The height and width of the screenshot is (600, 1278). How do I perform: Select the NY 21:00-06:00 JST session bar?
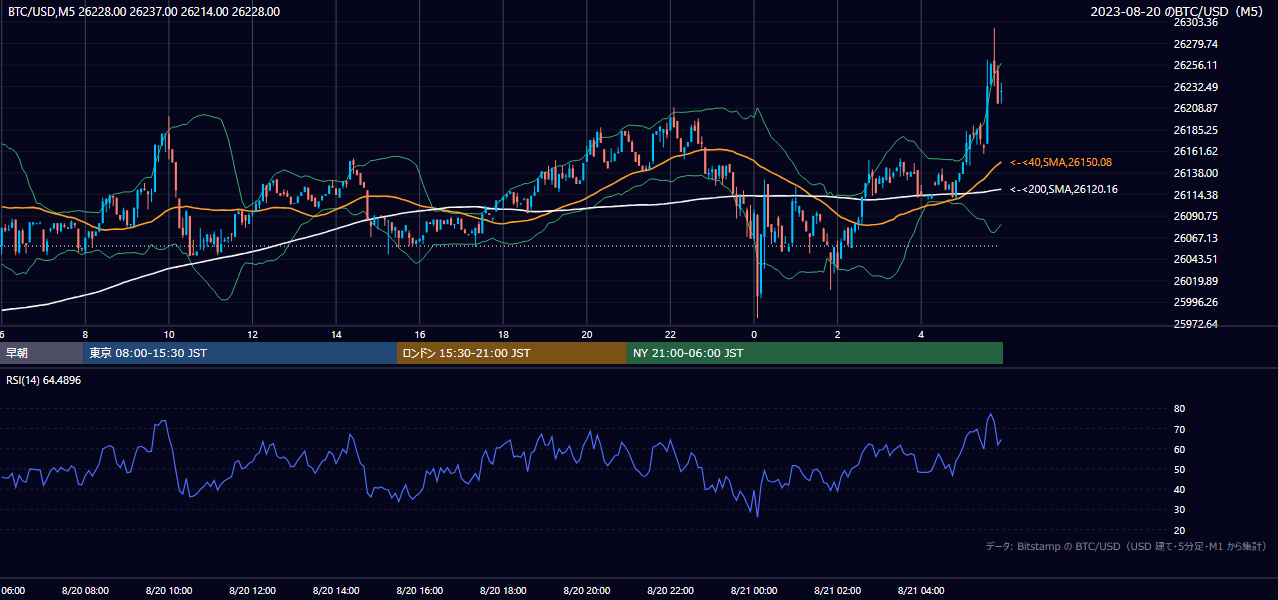click(815, 353)
